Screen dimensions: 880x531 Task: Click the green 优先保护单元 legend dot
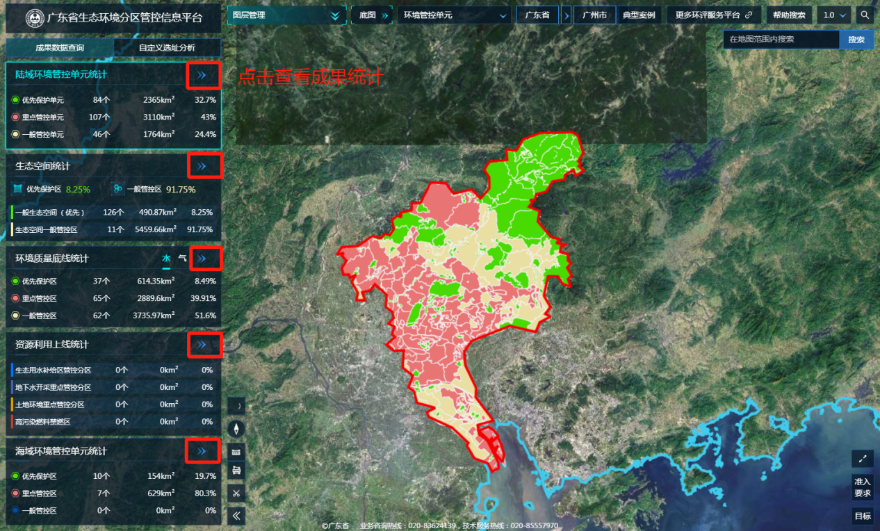point(15,100)
